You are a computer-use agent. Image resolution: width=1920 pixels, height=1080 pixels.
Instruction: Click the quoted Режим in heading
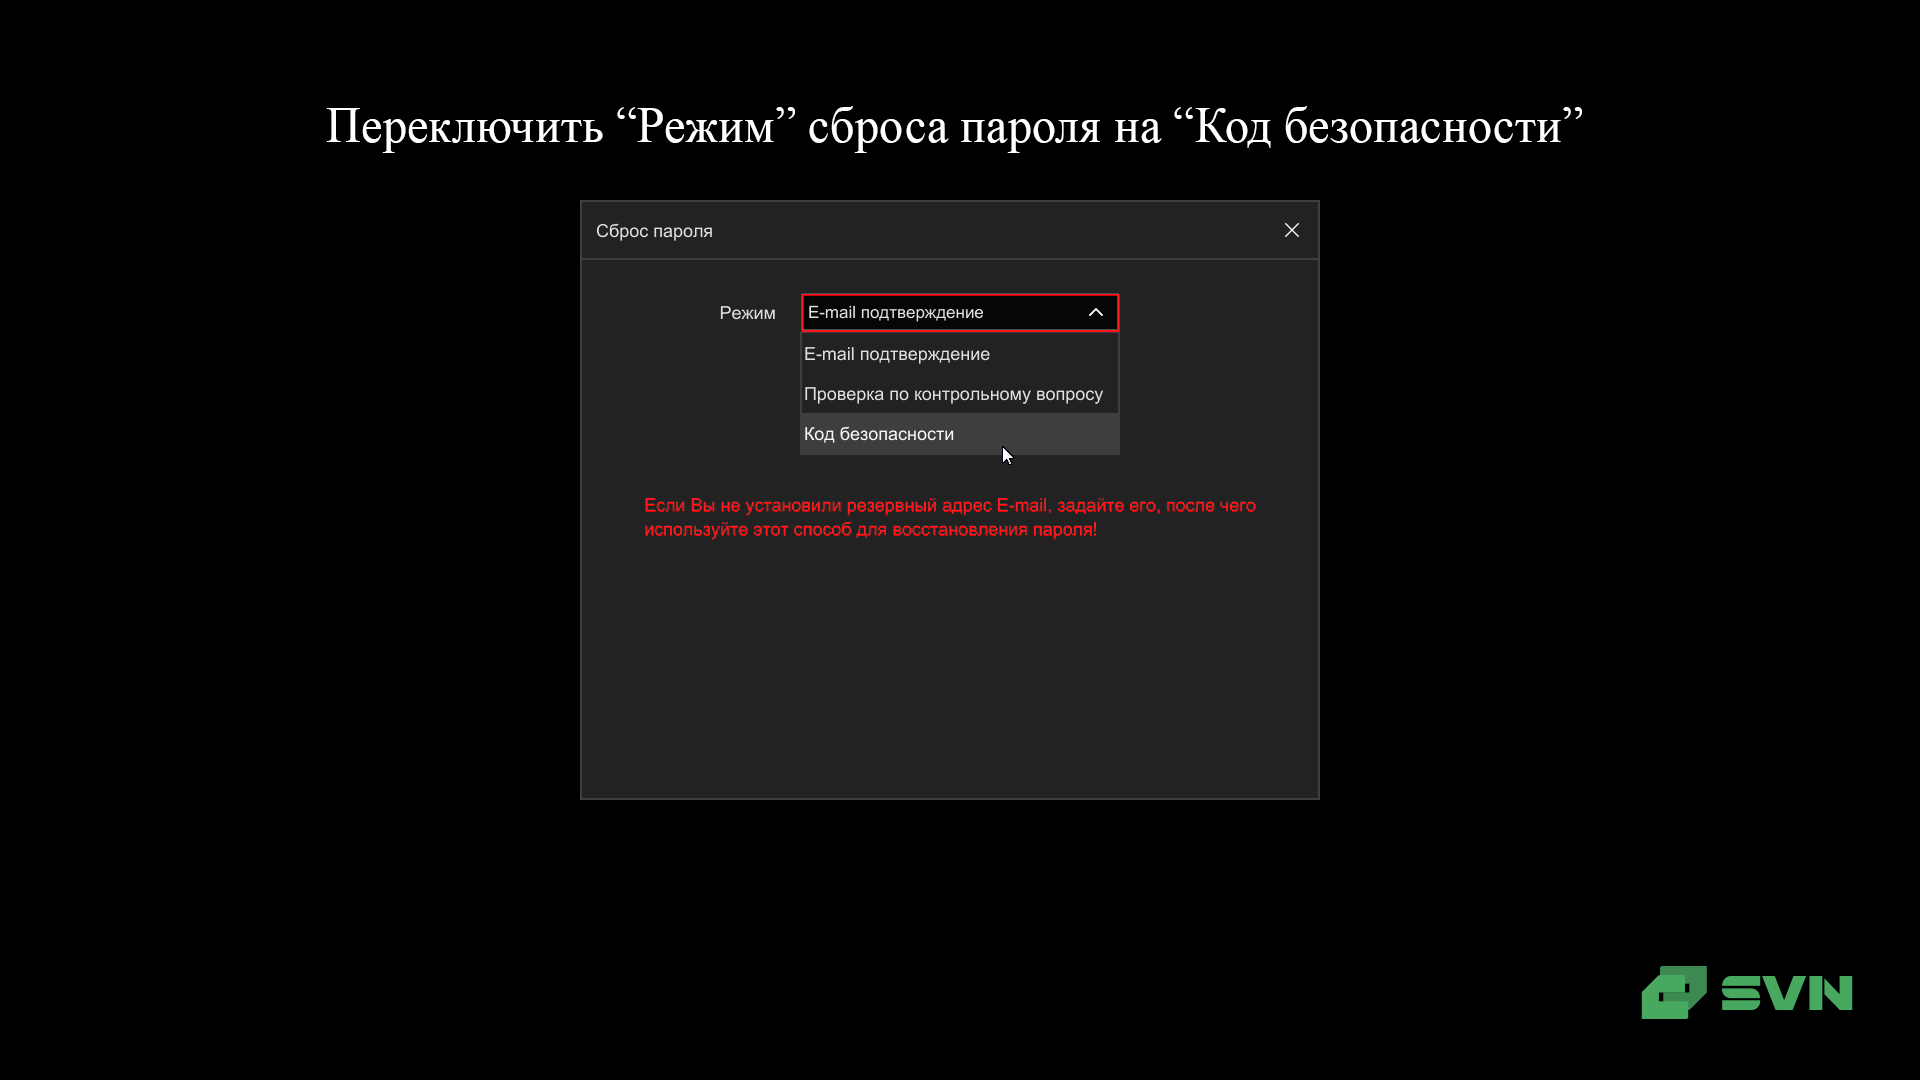pyautogui.click(x=706, y=127)
